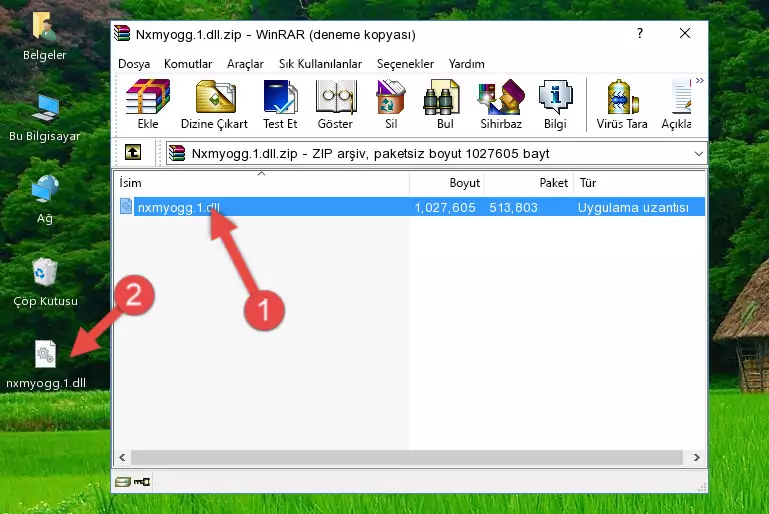Select the Bu Bilgisayar desktop icon
The image size is (769, 514).
click(44, 118)
